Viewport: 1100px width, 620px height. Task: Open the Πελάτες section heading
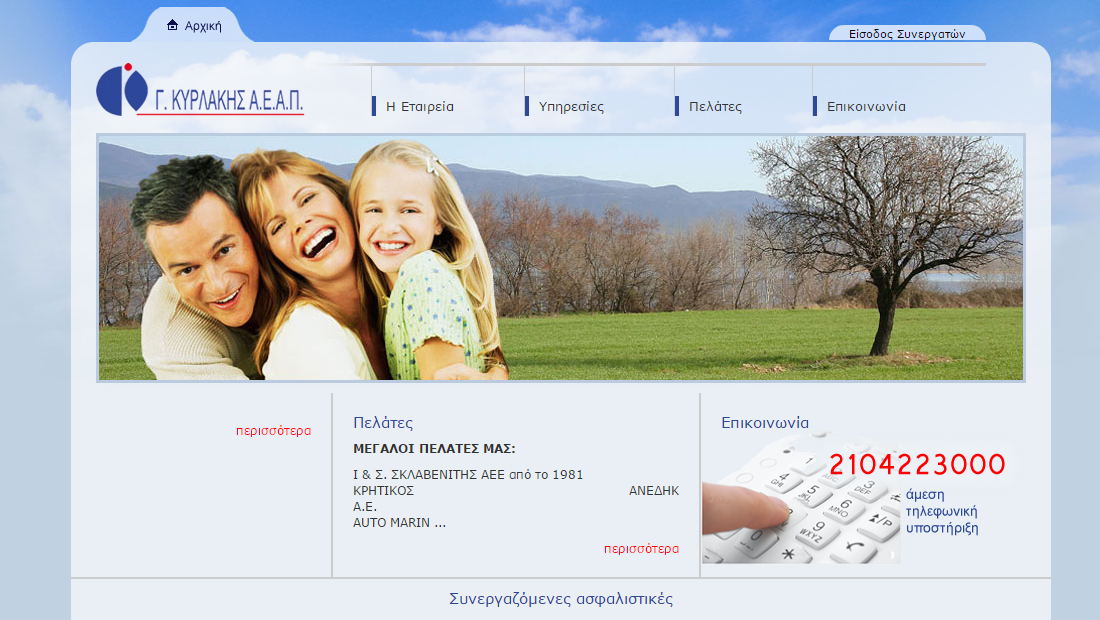pos(383,423)
